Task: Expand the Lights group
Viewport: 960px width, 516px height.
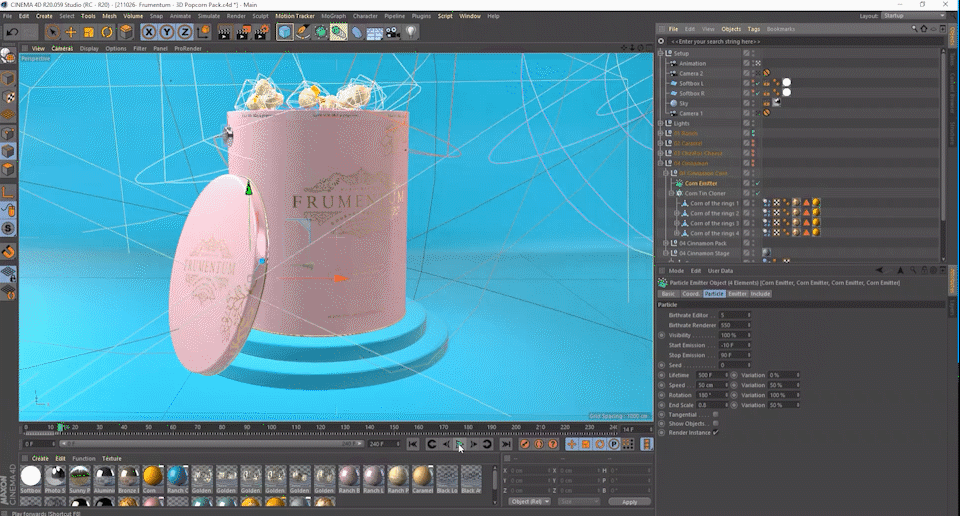Action: click(x=661, y=123)
